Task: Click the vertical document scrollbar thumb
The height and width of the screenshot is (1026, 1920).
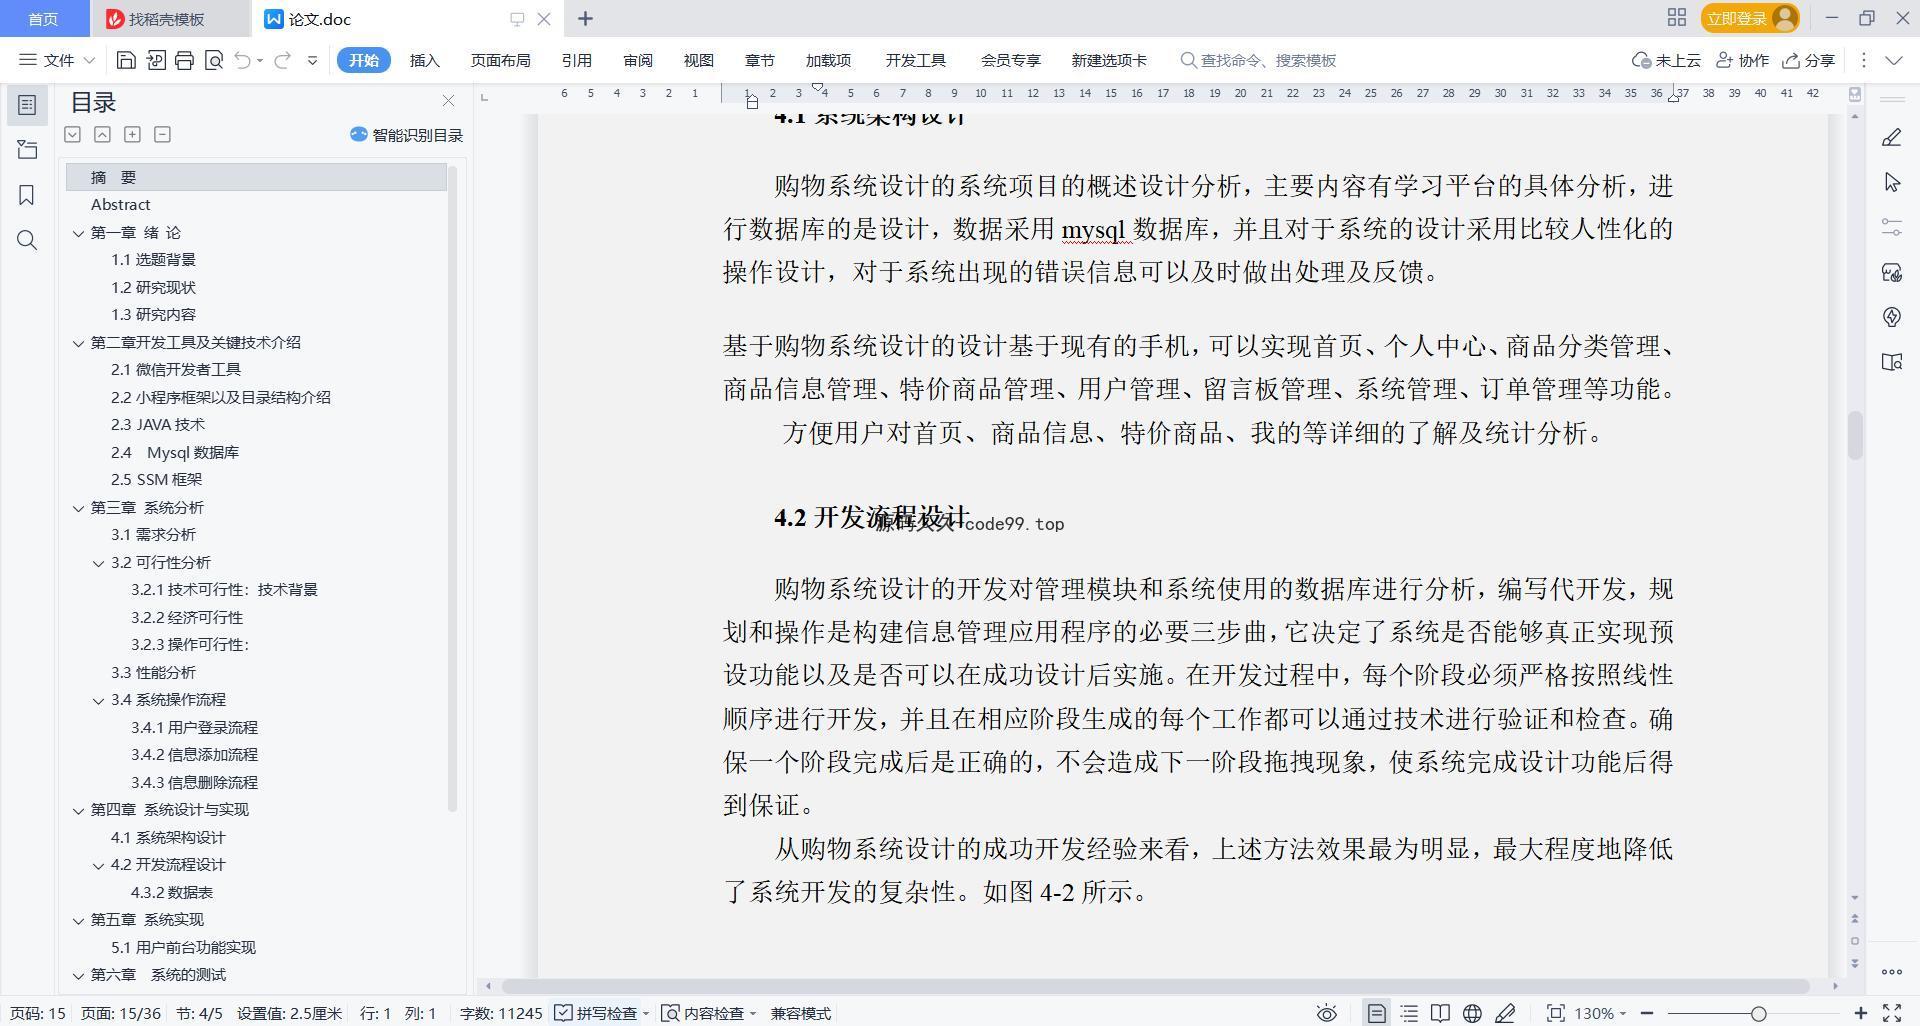Action: pyautogui.click(x=1855, y=435)
